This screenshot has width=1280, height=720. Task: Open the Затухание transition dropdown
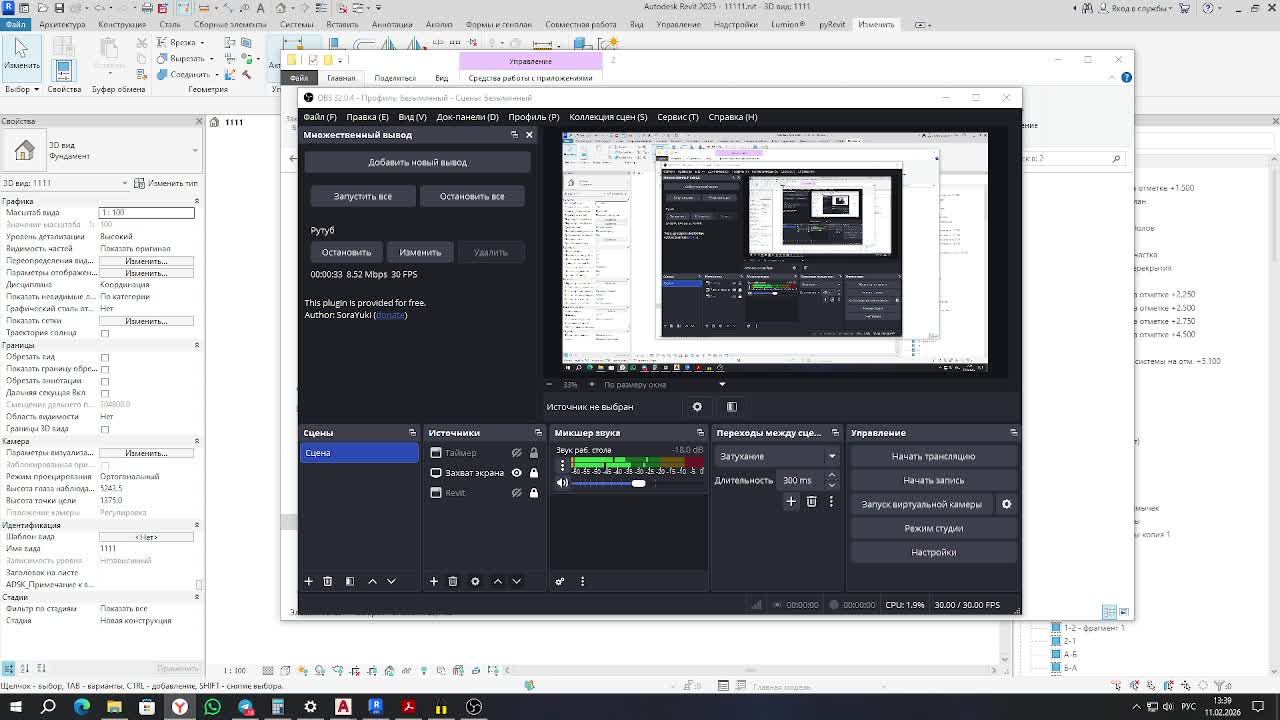point(777,456)
